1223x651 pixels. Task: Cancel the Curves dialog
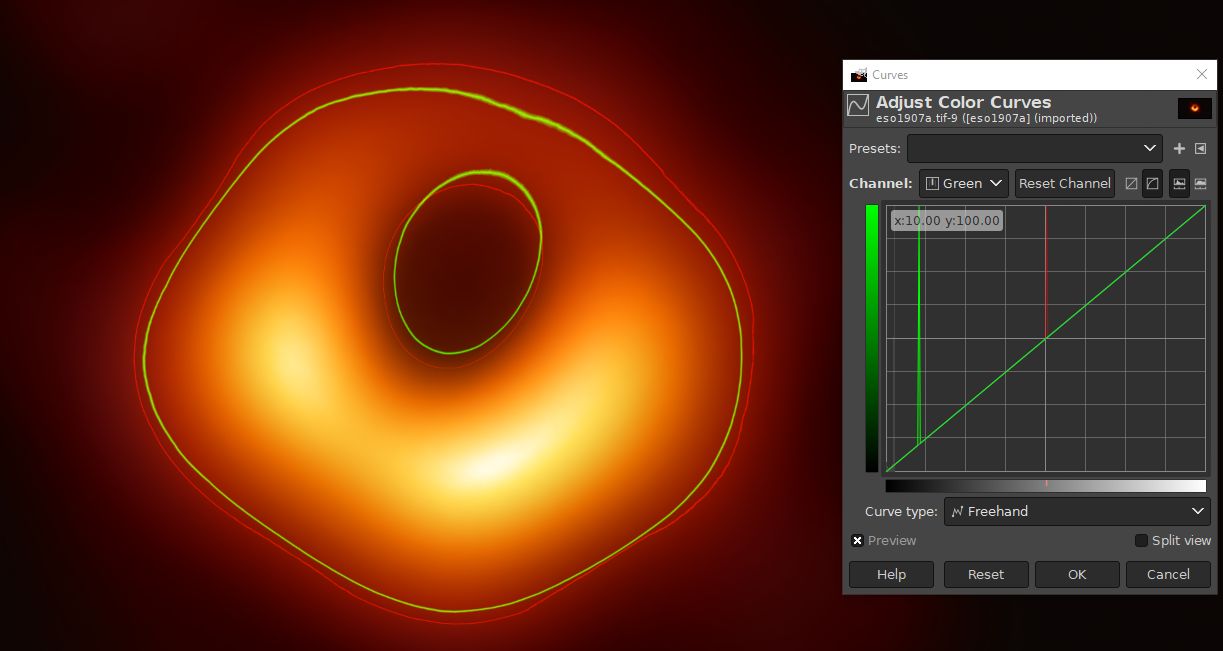click(x=1168, y=574)
